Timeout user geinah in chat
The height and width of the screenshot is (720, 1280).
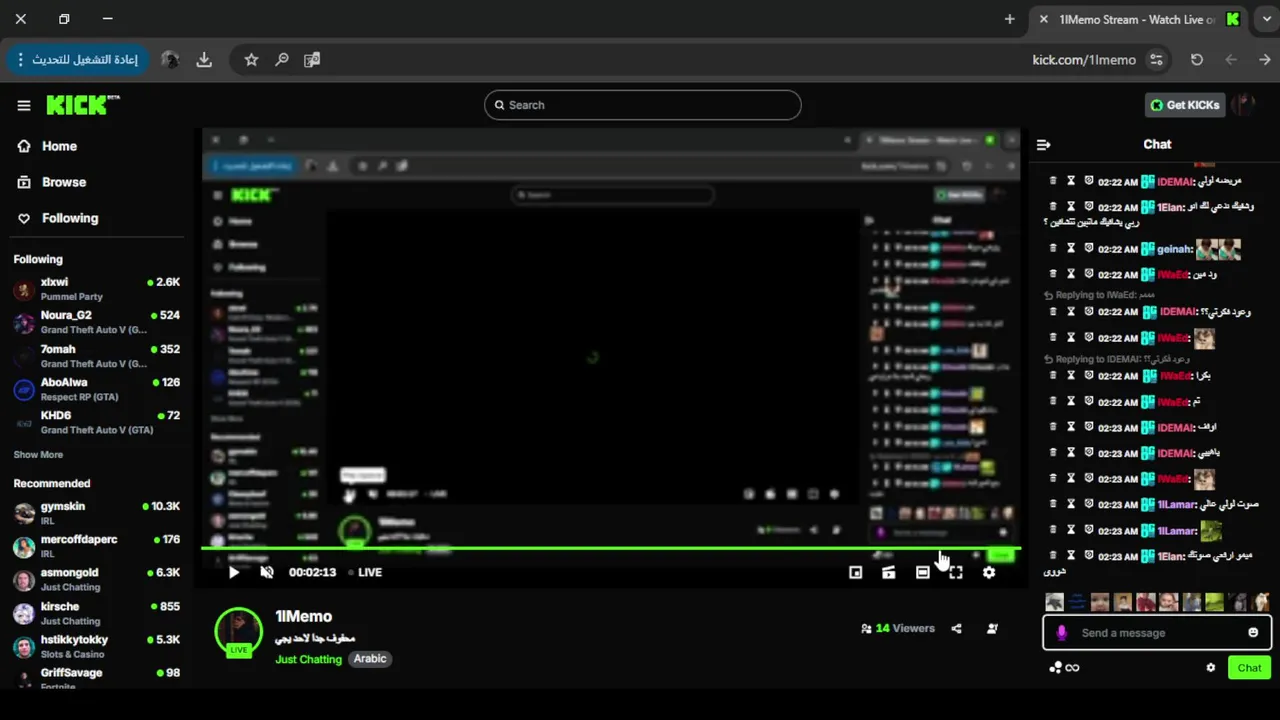(1071, 249)
